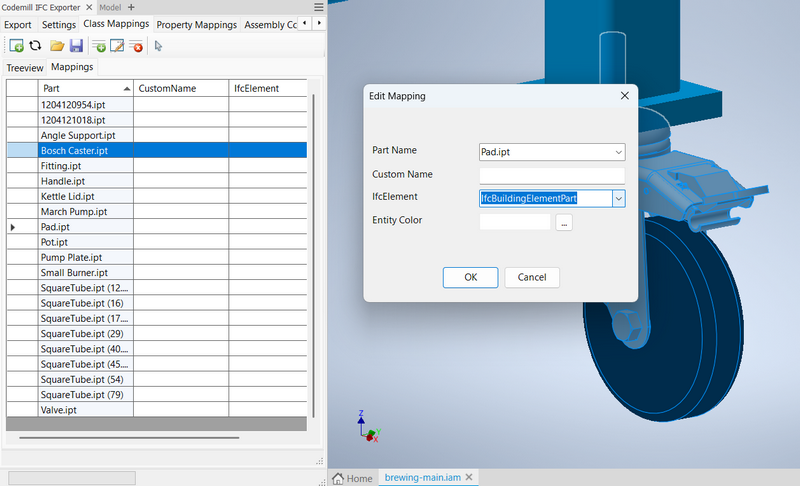Select the Angle Support.ipt row

(157, 135)
